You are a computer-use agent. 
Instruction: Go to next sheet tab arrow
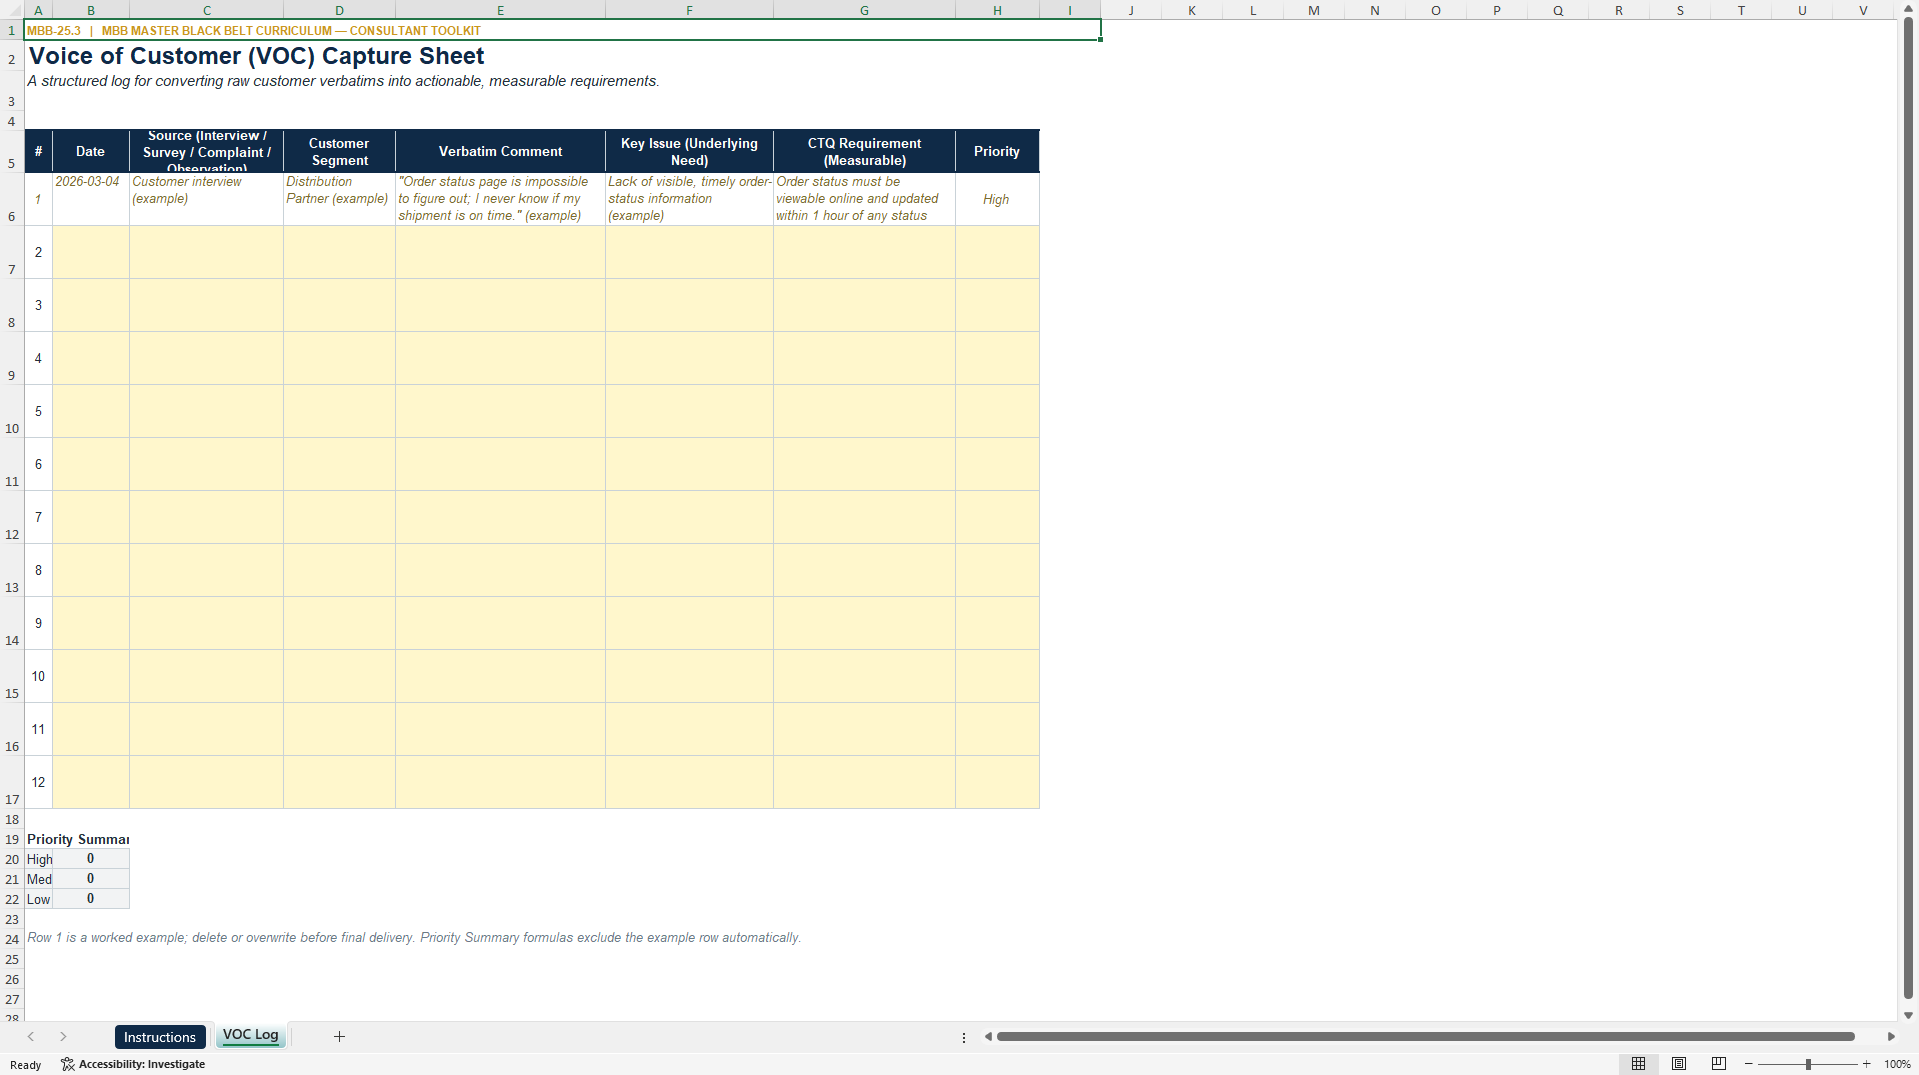[x=63, y=1037]
